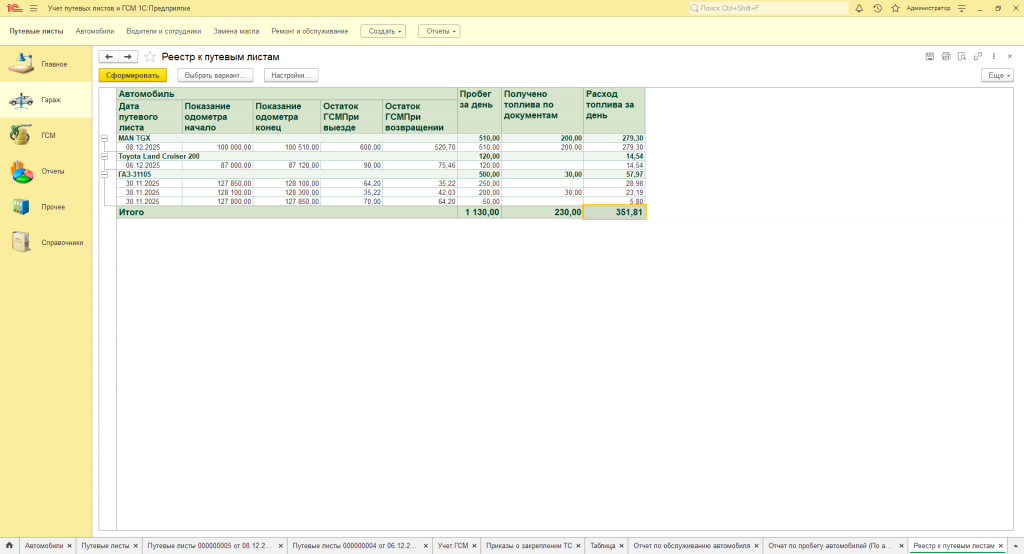Open history clock icon in title bar
This screenshot has width=1024, height=554.
877,8
